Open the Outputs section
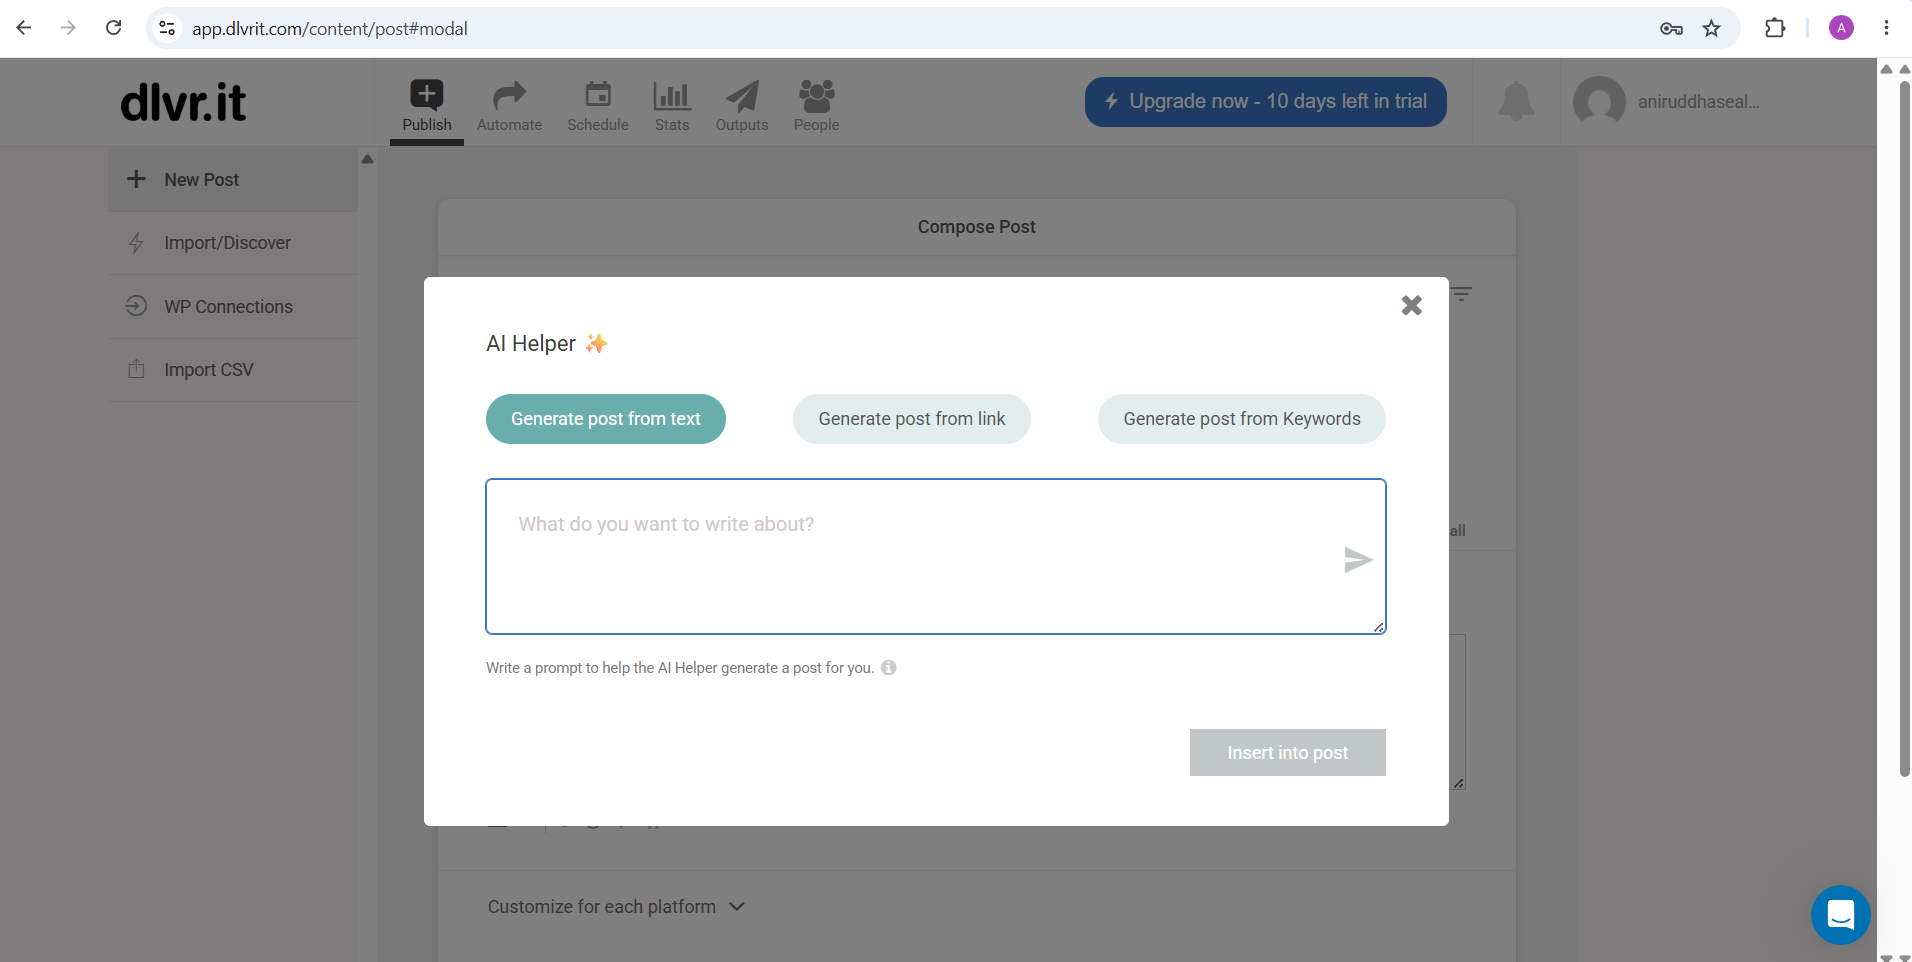The width and height of the screenshot is (1912, 962). tap(742, 106)
